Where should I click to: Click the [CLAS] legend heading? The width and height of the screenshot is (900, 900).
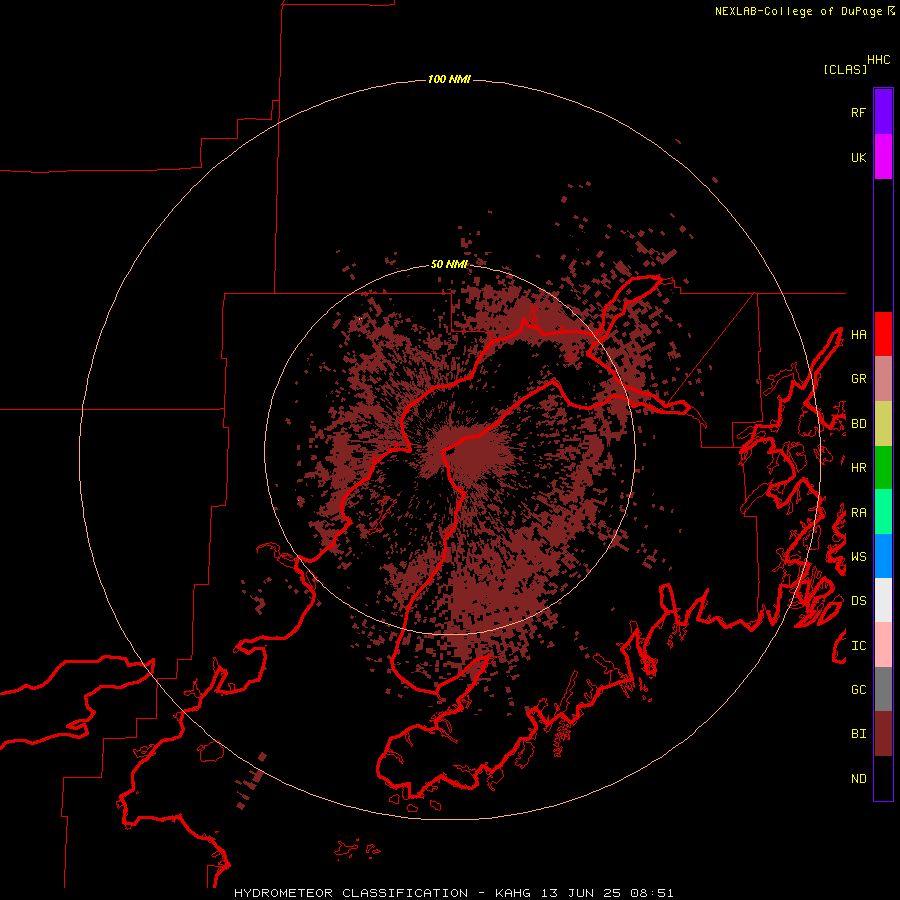[x=845, y=69]
